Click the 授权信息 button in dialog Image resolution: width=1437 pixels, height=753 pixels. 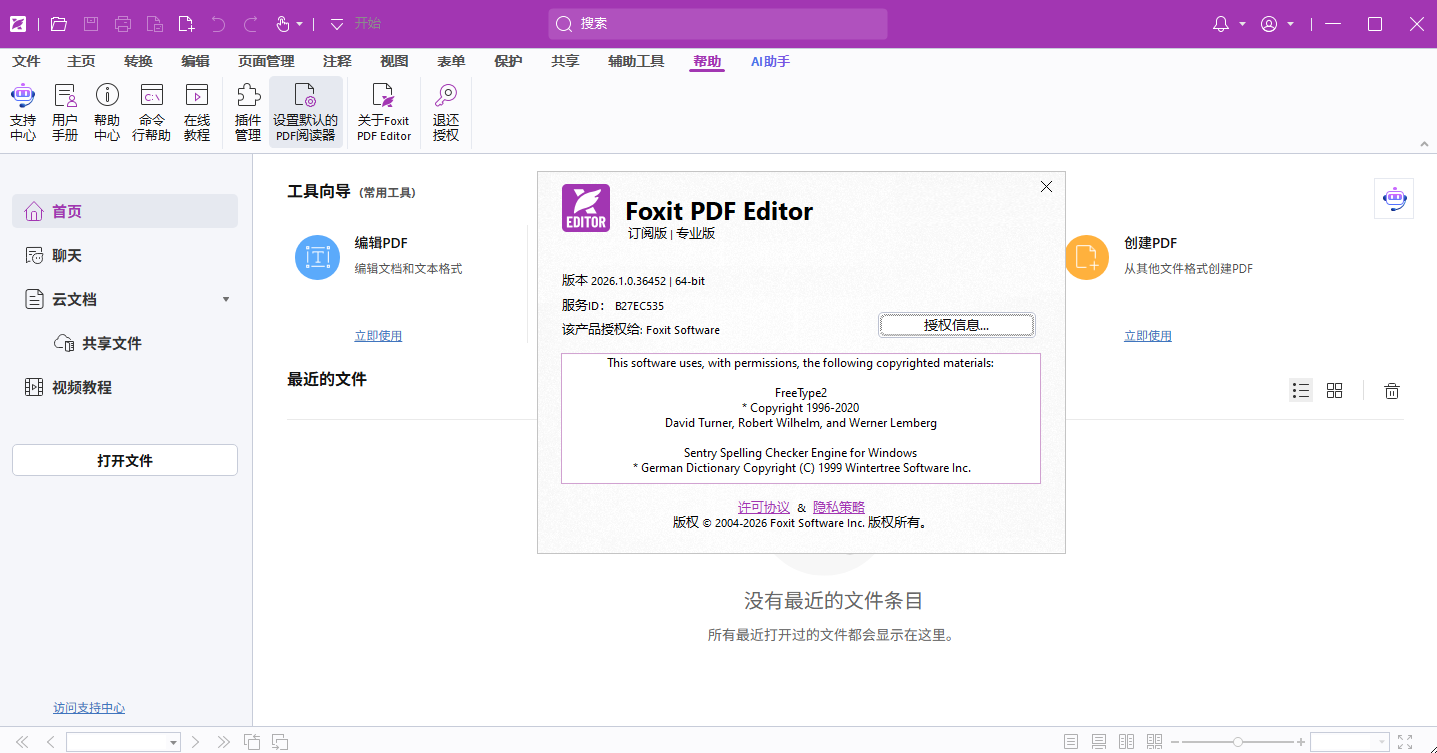pos(956,325)
